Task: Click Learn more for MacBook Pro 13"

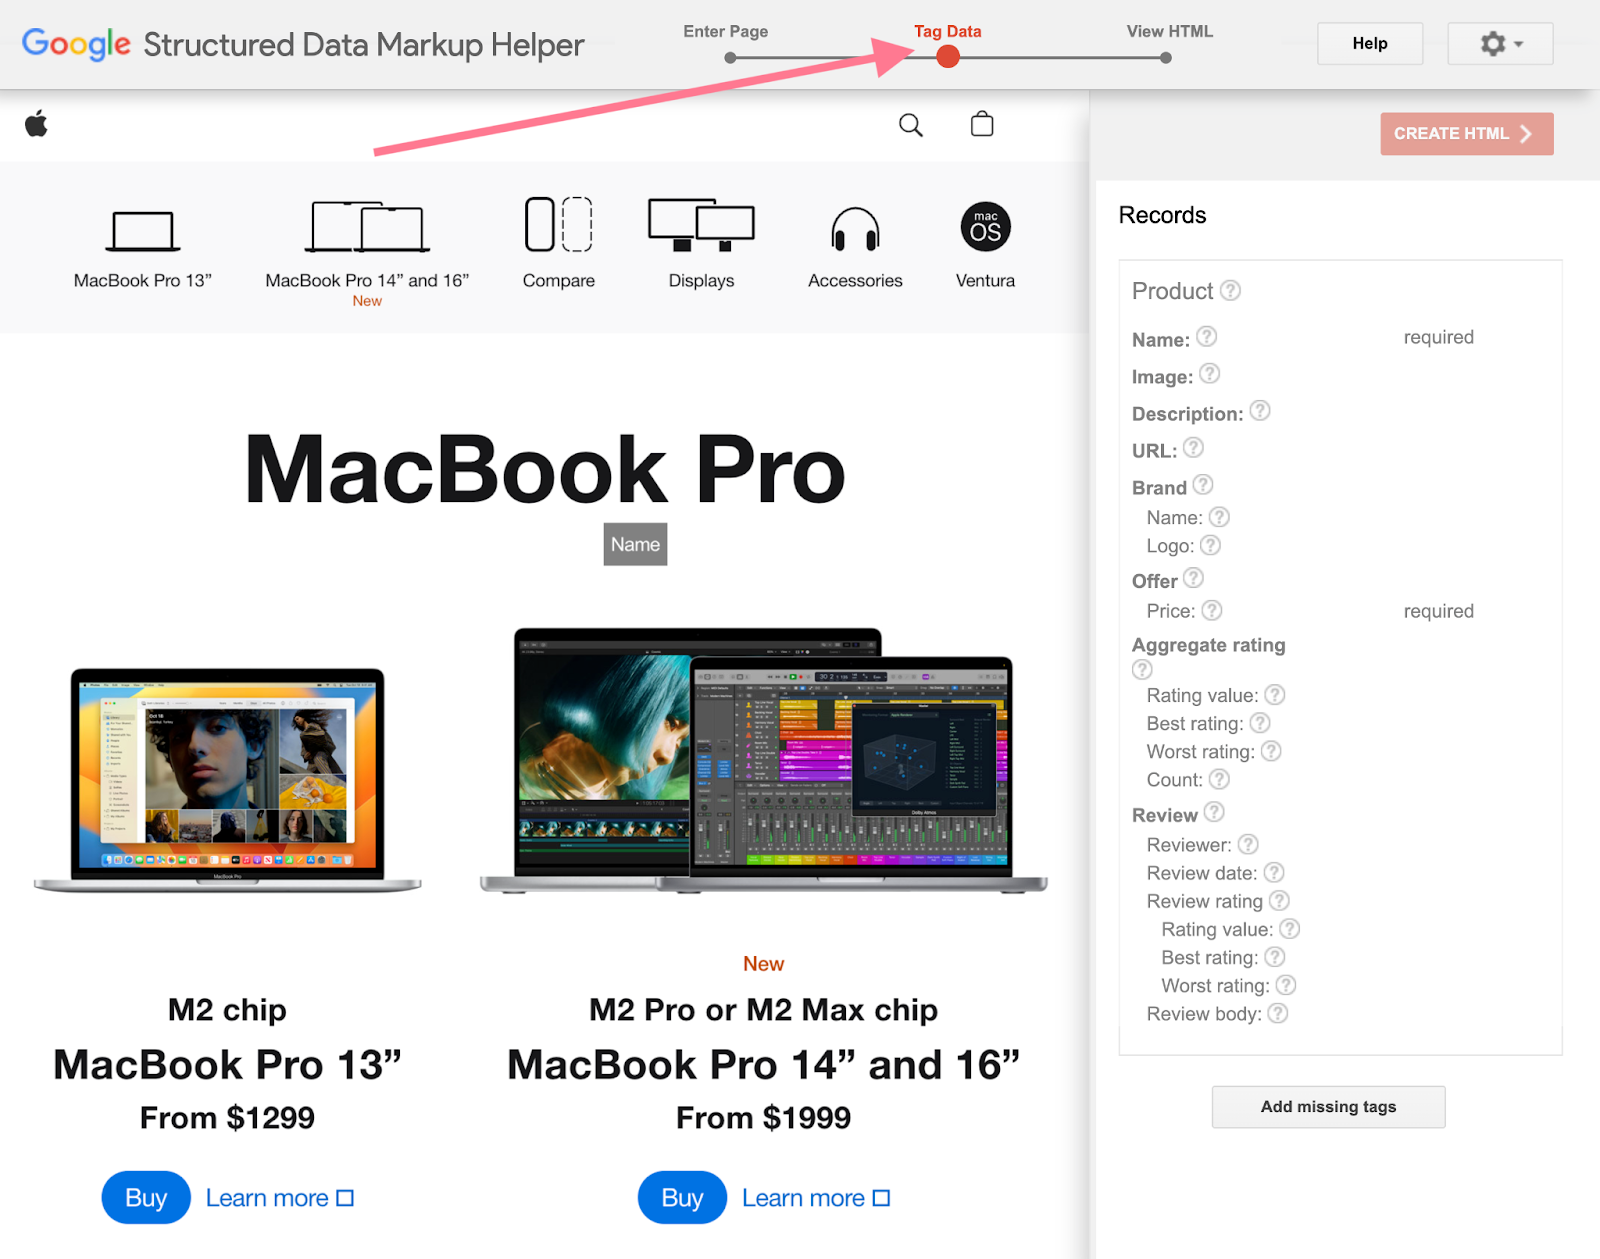Action: [x=280, y=1198]
